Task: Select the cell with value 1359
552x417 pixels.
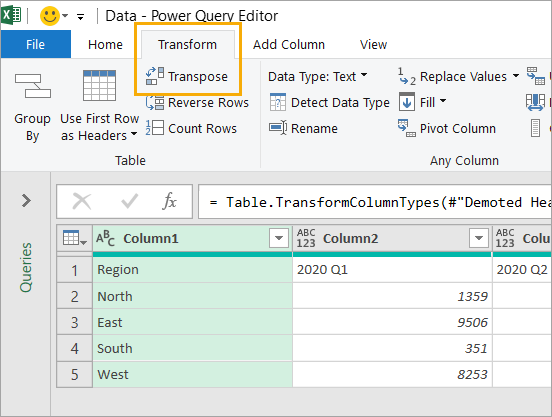Action: tap(392, 296)
